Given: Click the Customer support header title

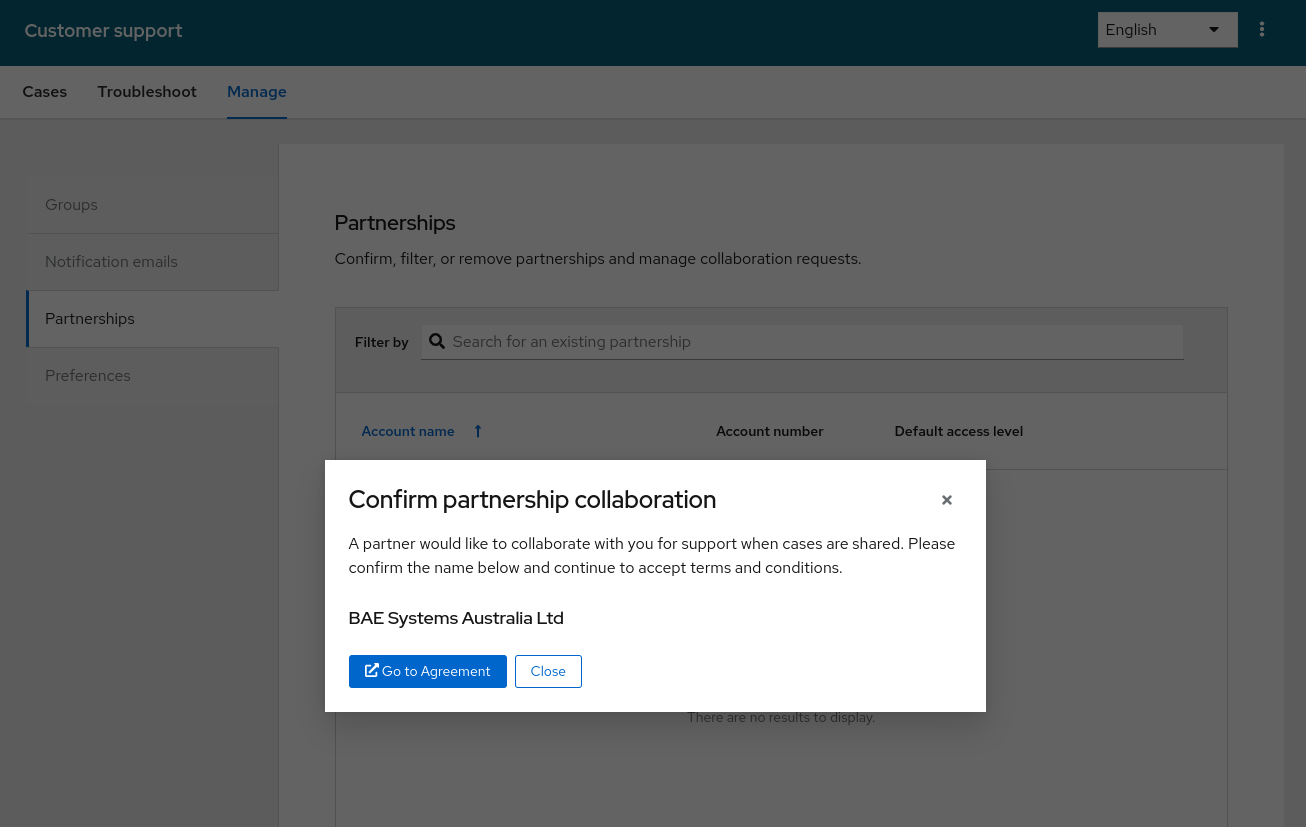Looking at the screenshot, I should pos(103,31).
